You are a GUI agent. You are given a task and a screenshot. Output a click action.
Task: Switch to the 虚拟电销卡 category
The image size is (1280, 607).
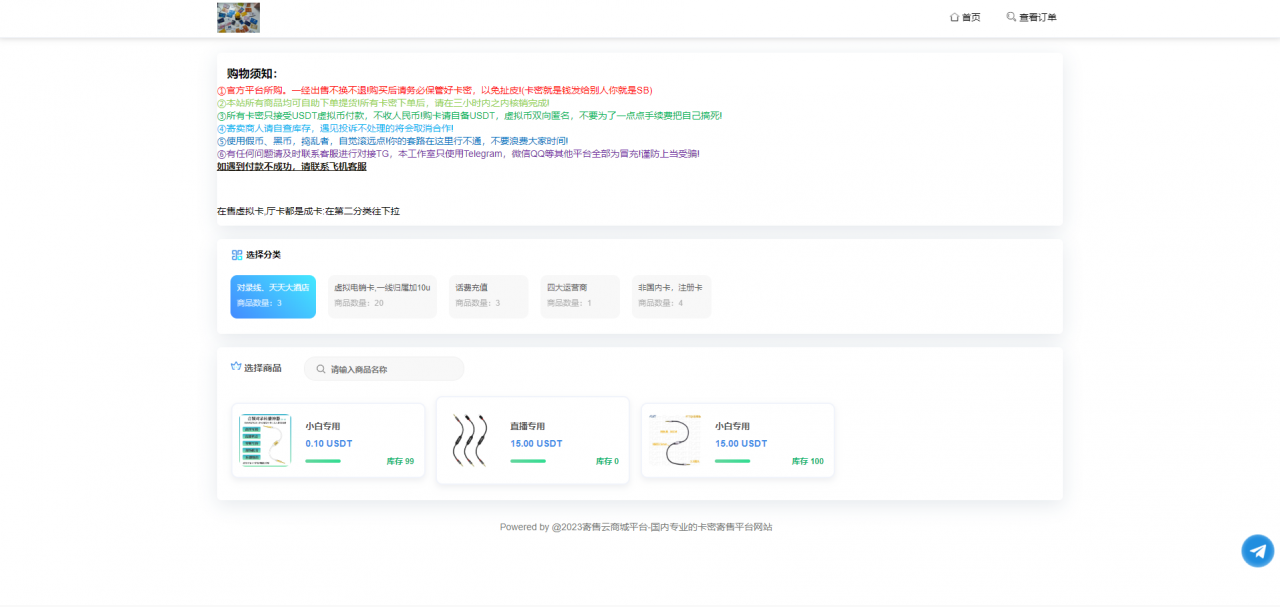coord(382,296)
